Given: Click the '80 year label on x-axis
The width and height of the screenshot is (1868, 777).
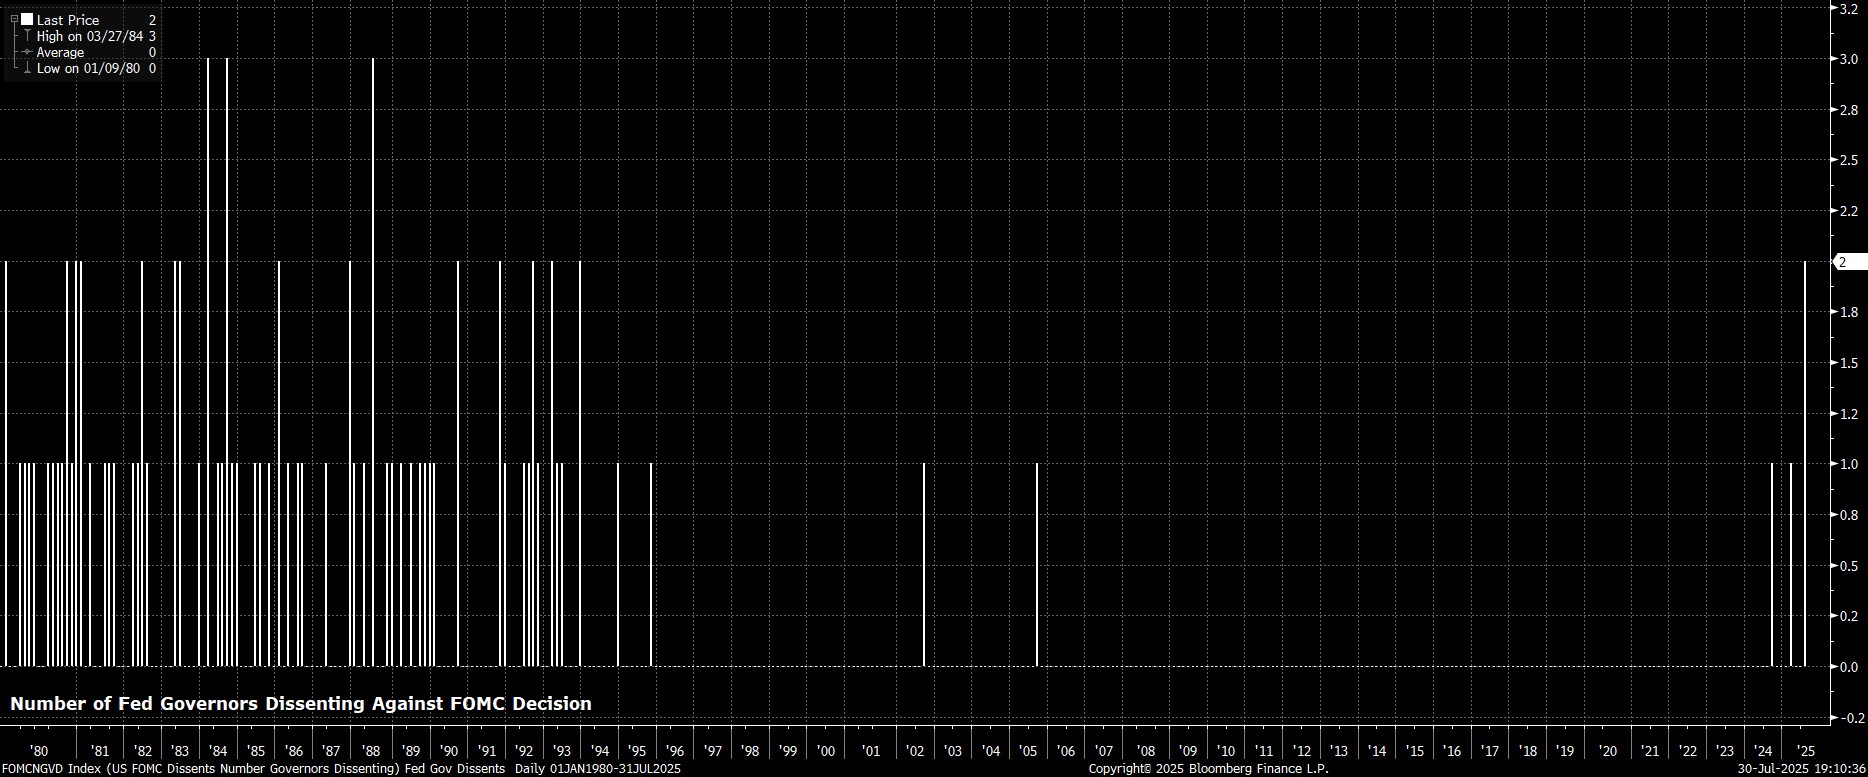Looking at the screenshot, I should point(39,751).
